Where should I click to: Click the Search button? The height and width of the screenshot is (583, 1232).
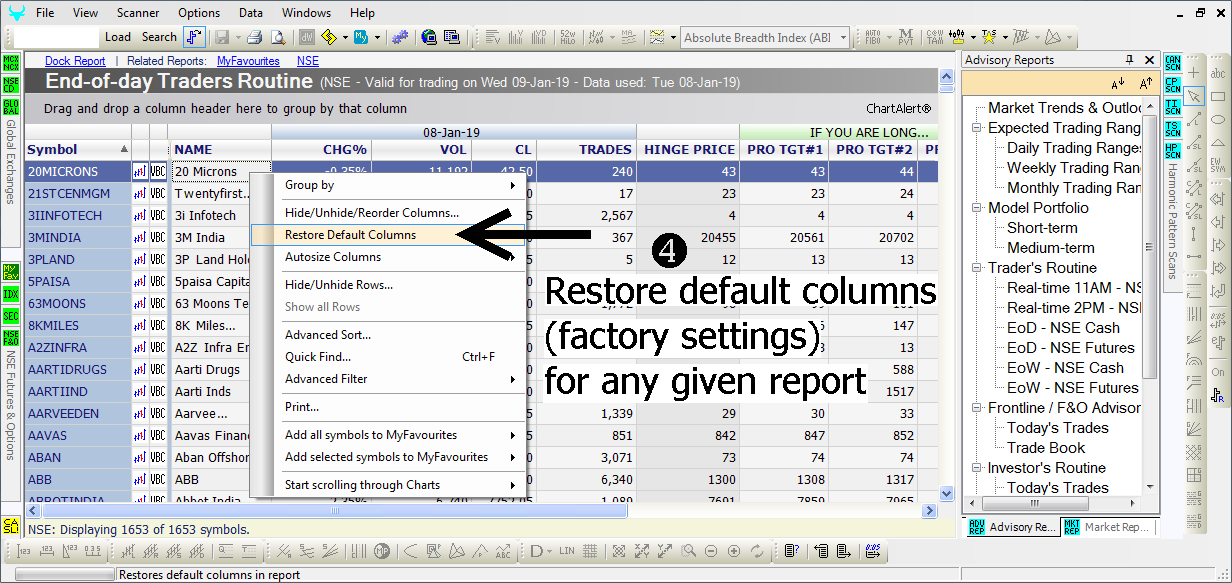(159, 37)
